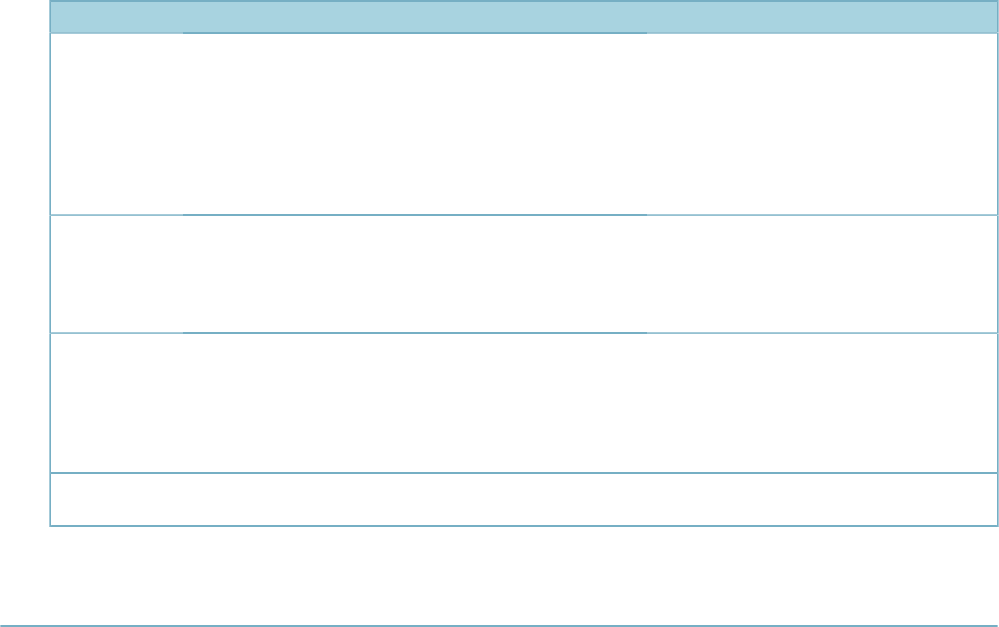Click the third row's left column cell

pos(117,403)
